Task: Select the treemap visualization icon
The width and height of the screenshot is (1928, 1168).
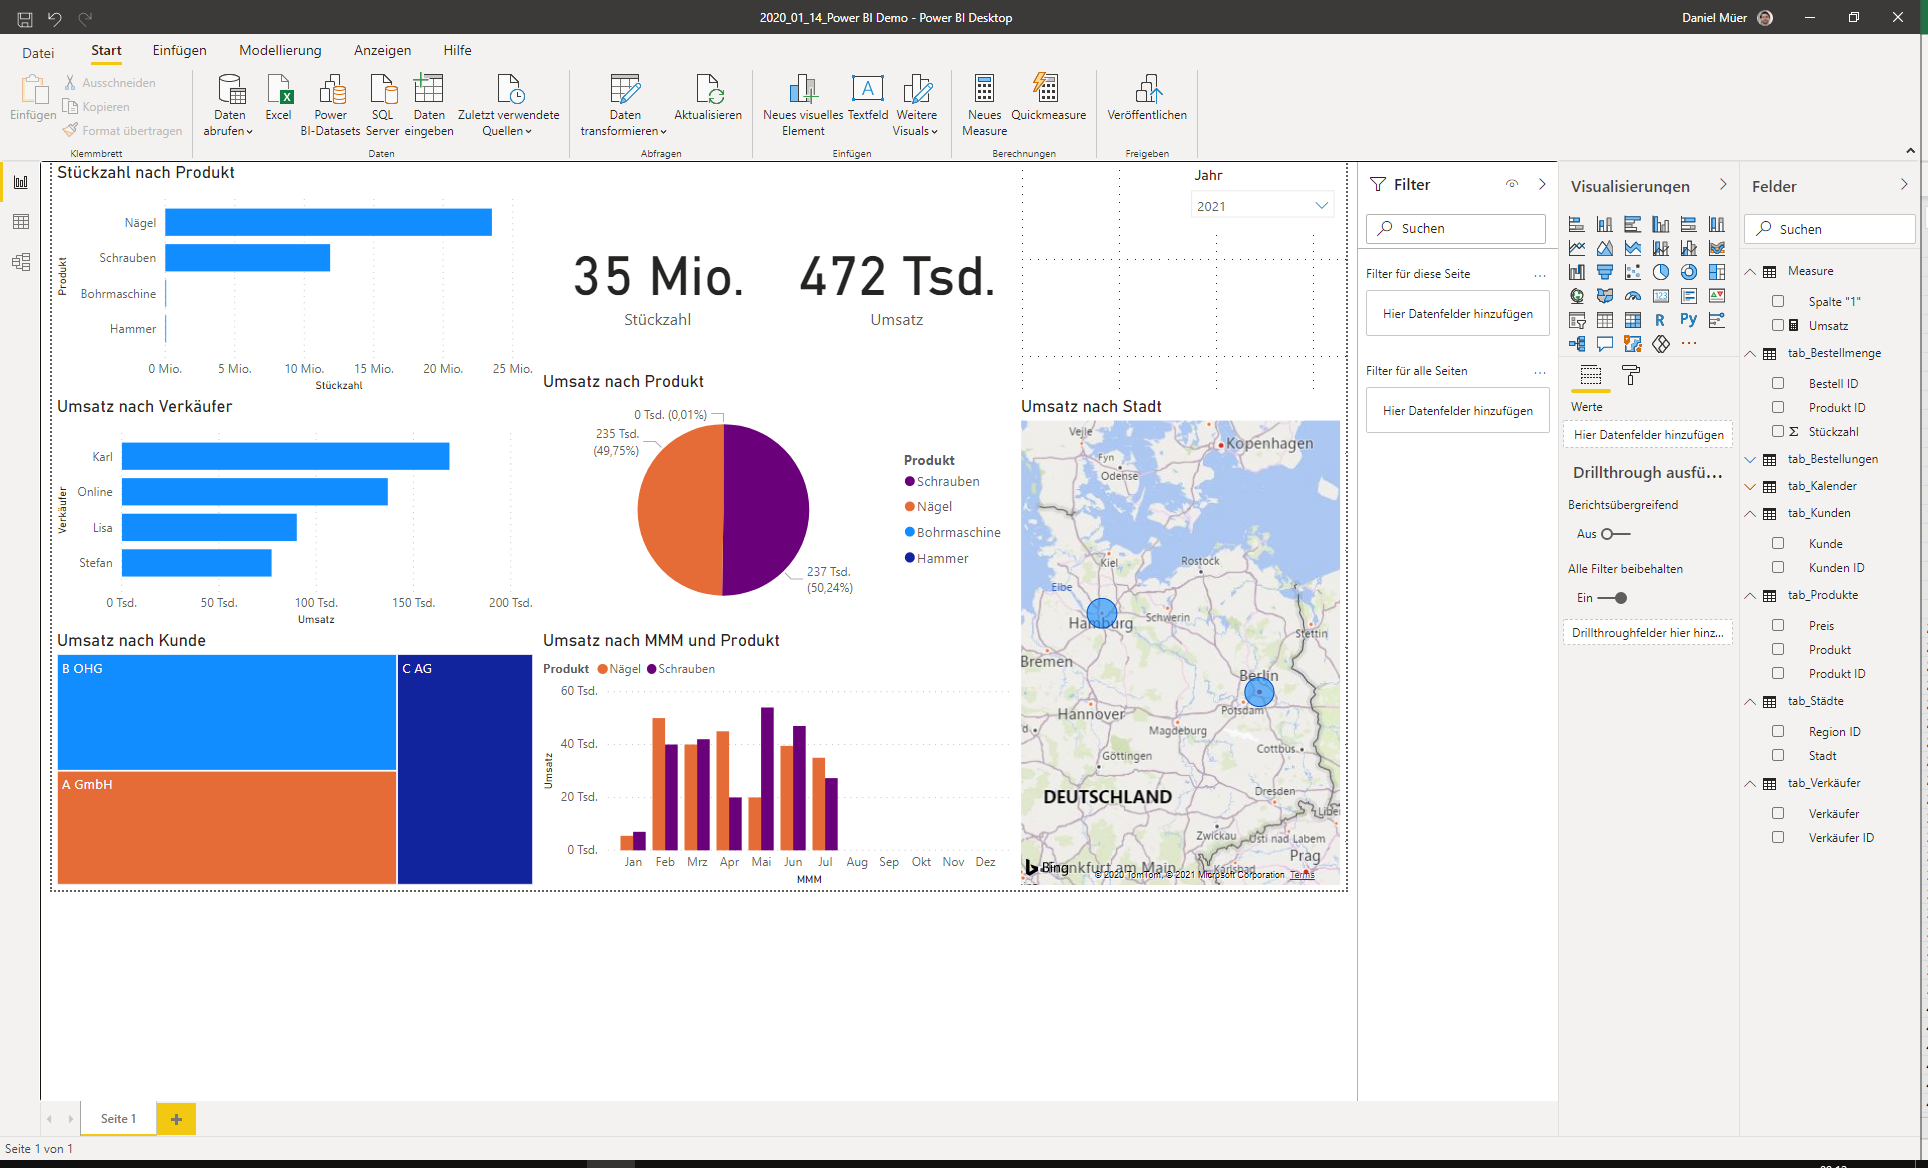Action: pos(1717,272)
